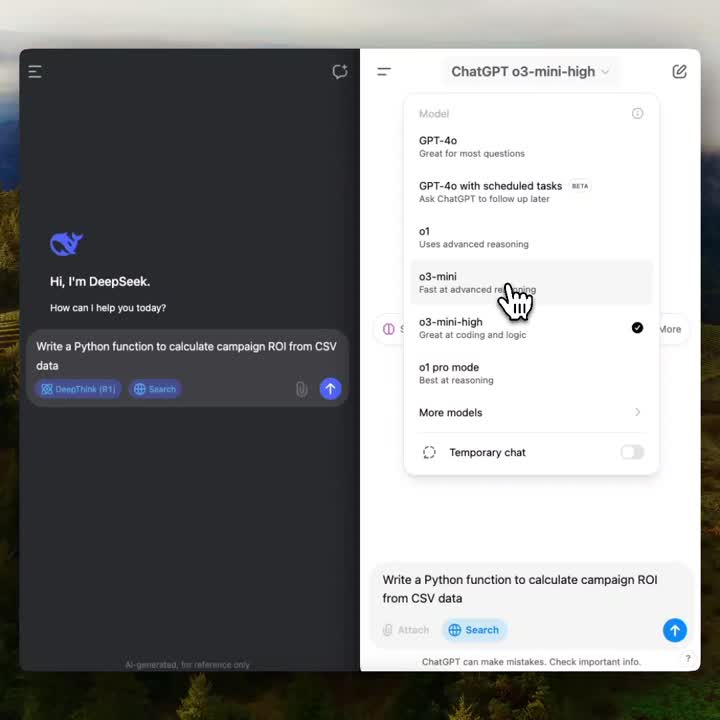Image resolution: width=720 pixels, height=720 pixels.
Task: Open the DeepSeek sidebar menu icon
Action: pos(35,72)
